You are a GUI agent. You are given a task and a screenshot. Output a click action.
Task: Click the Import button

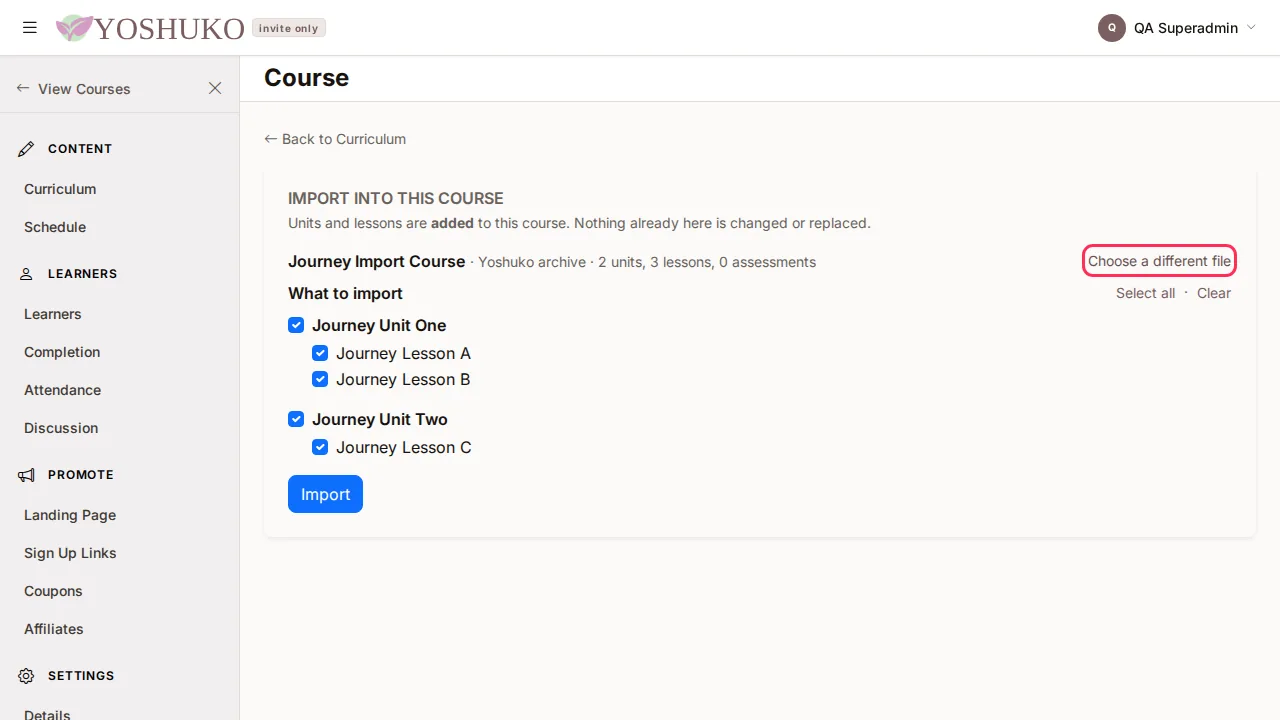pyautogui.click(x=325, y=494)
